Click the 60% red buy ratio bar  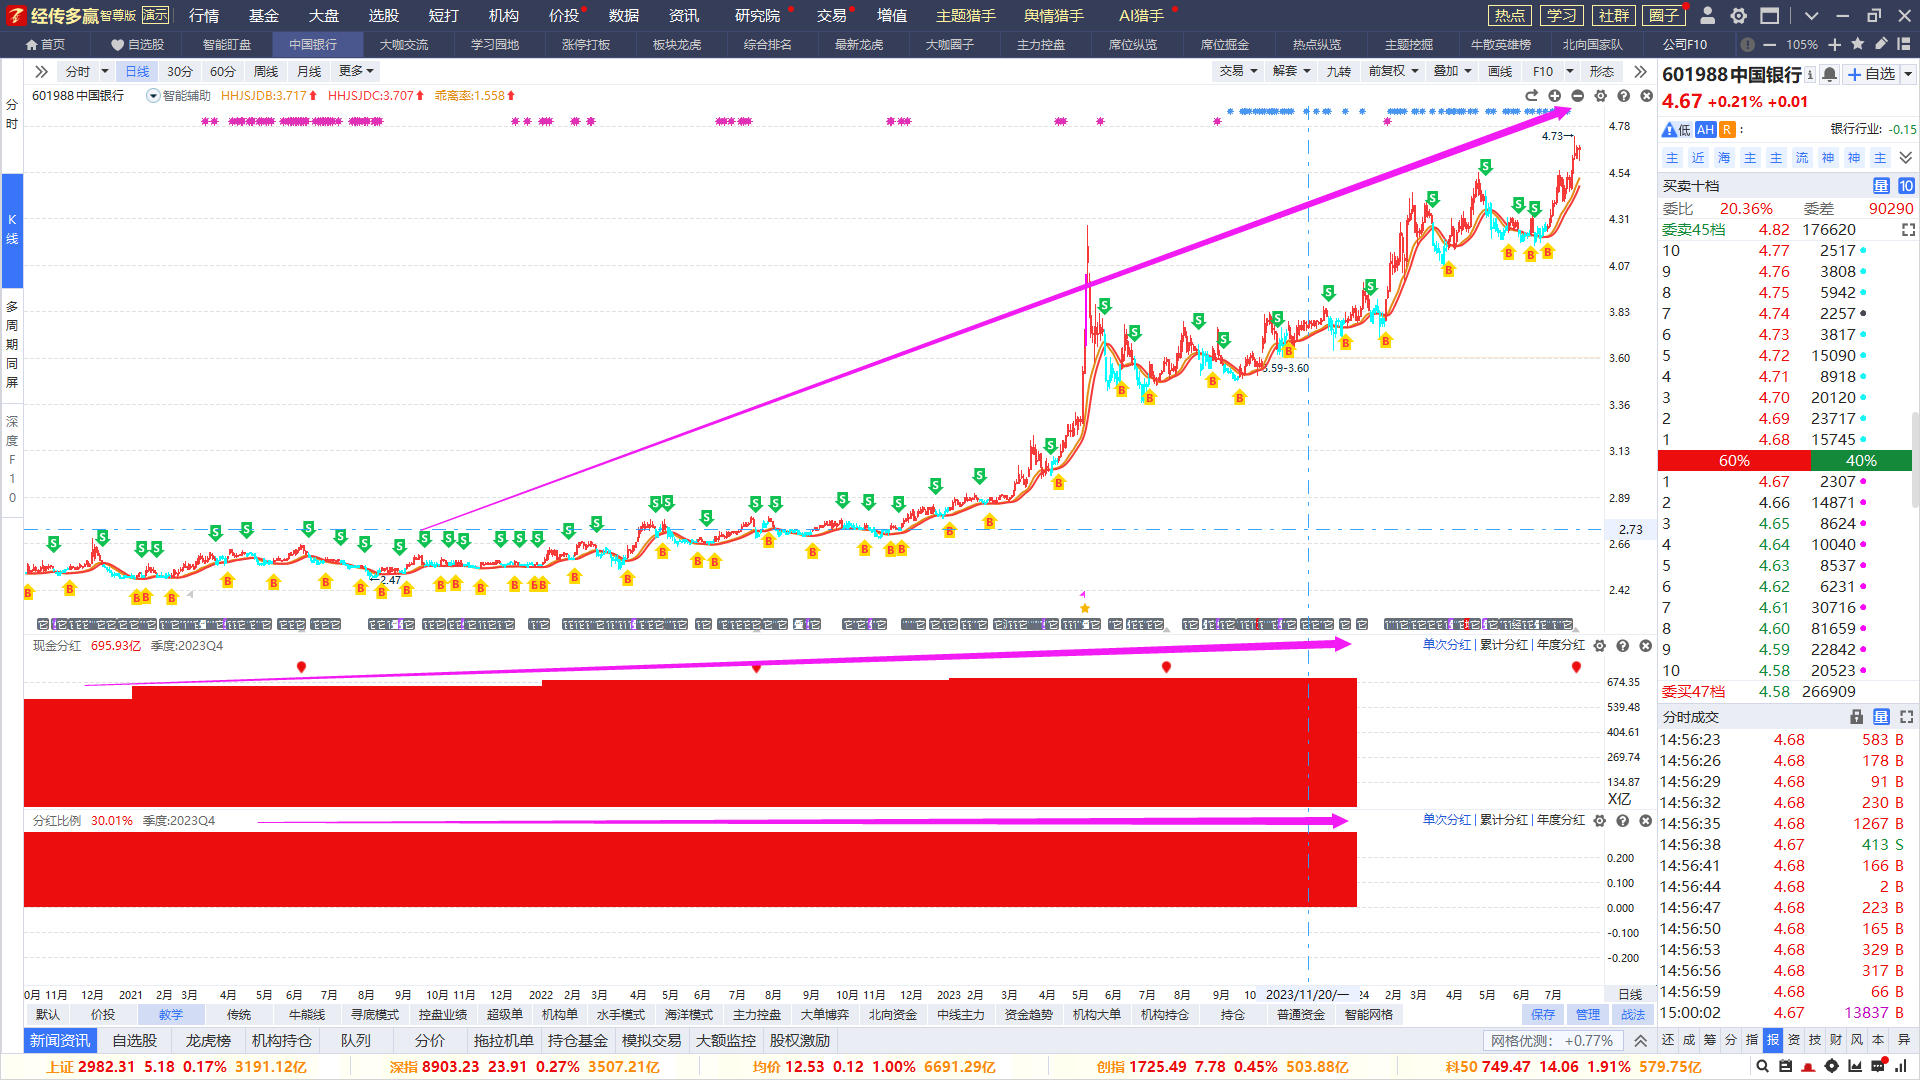1734,461
